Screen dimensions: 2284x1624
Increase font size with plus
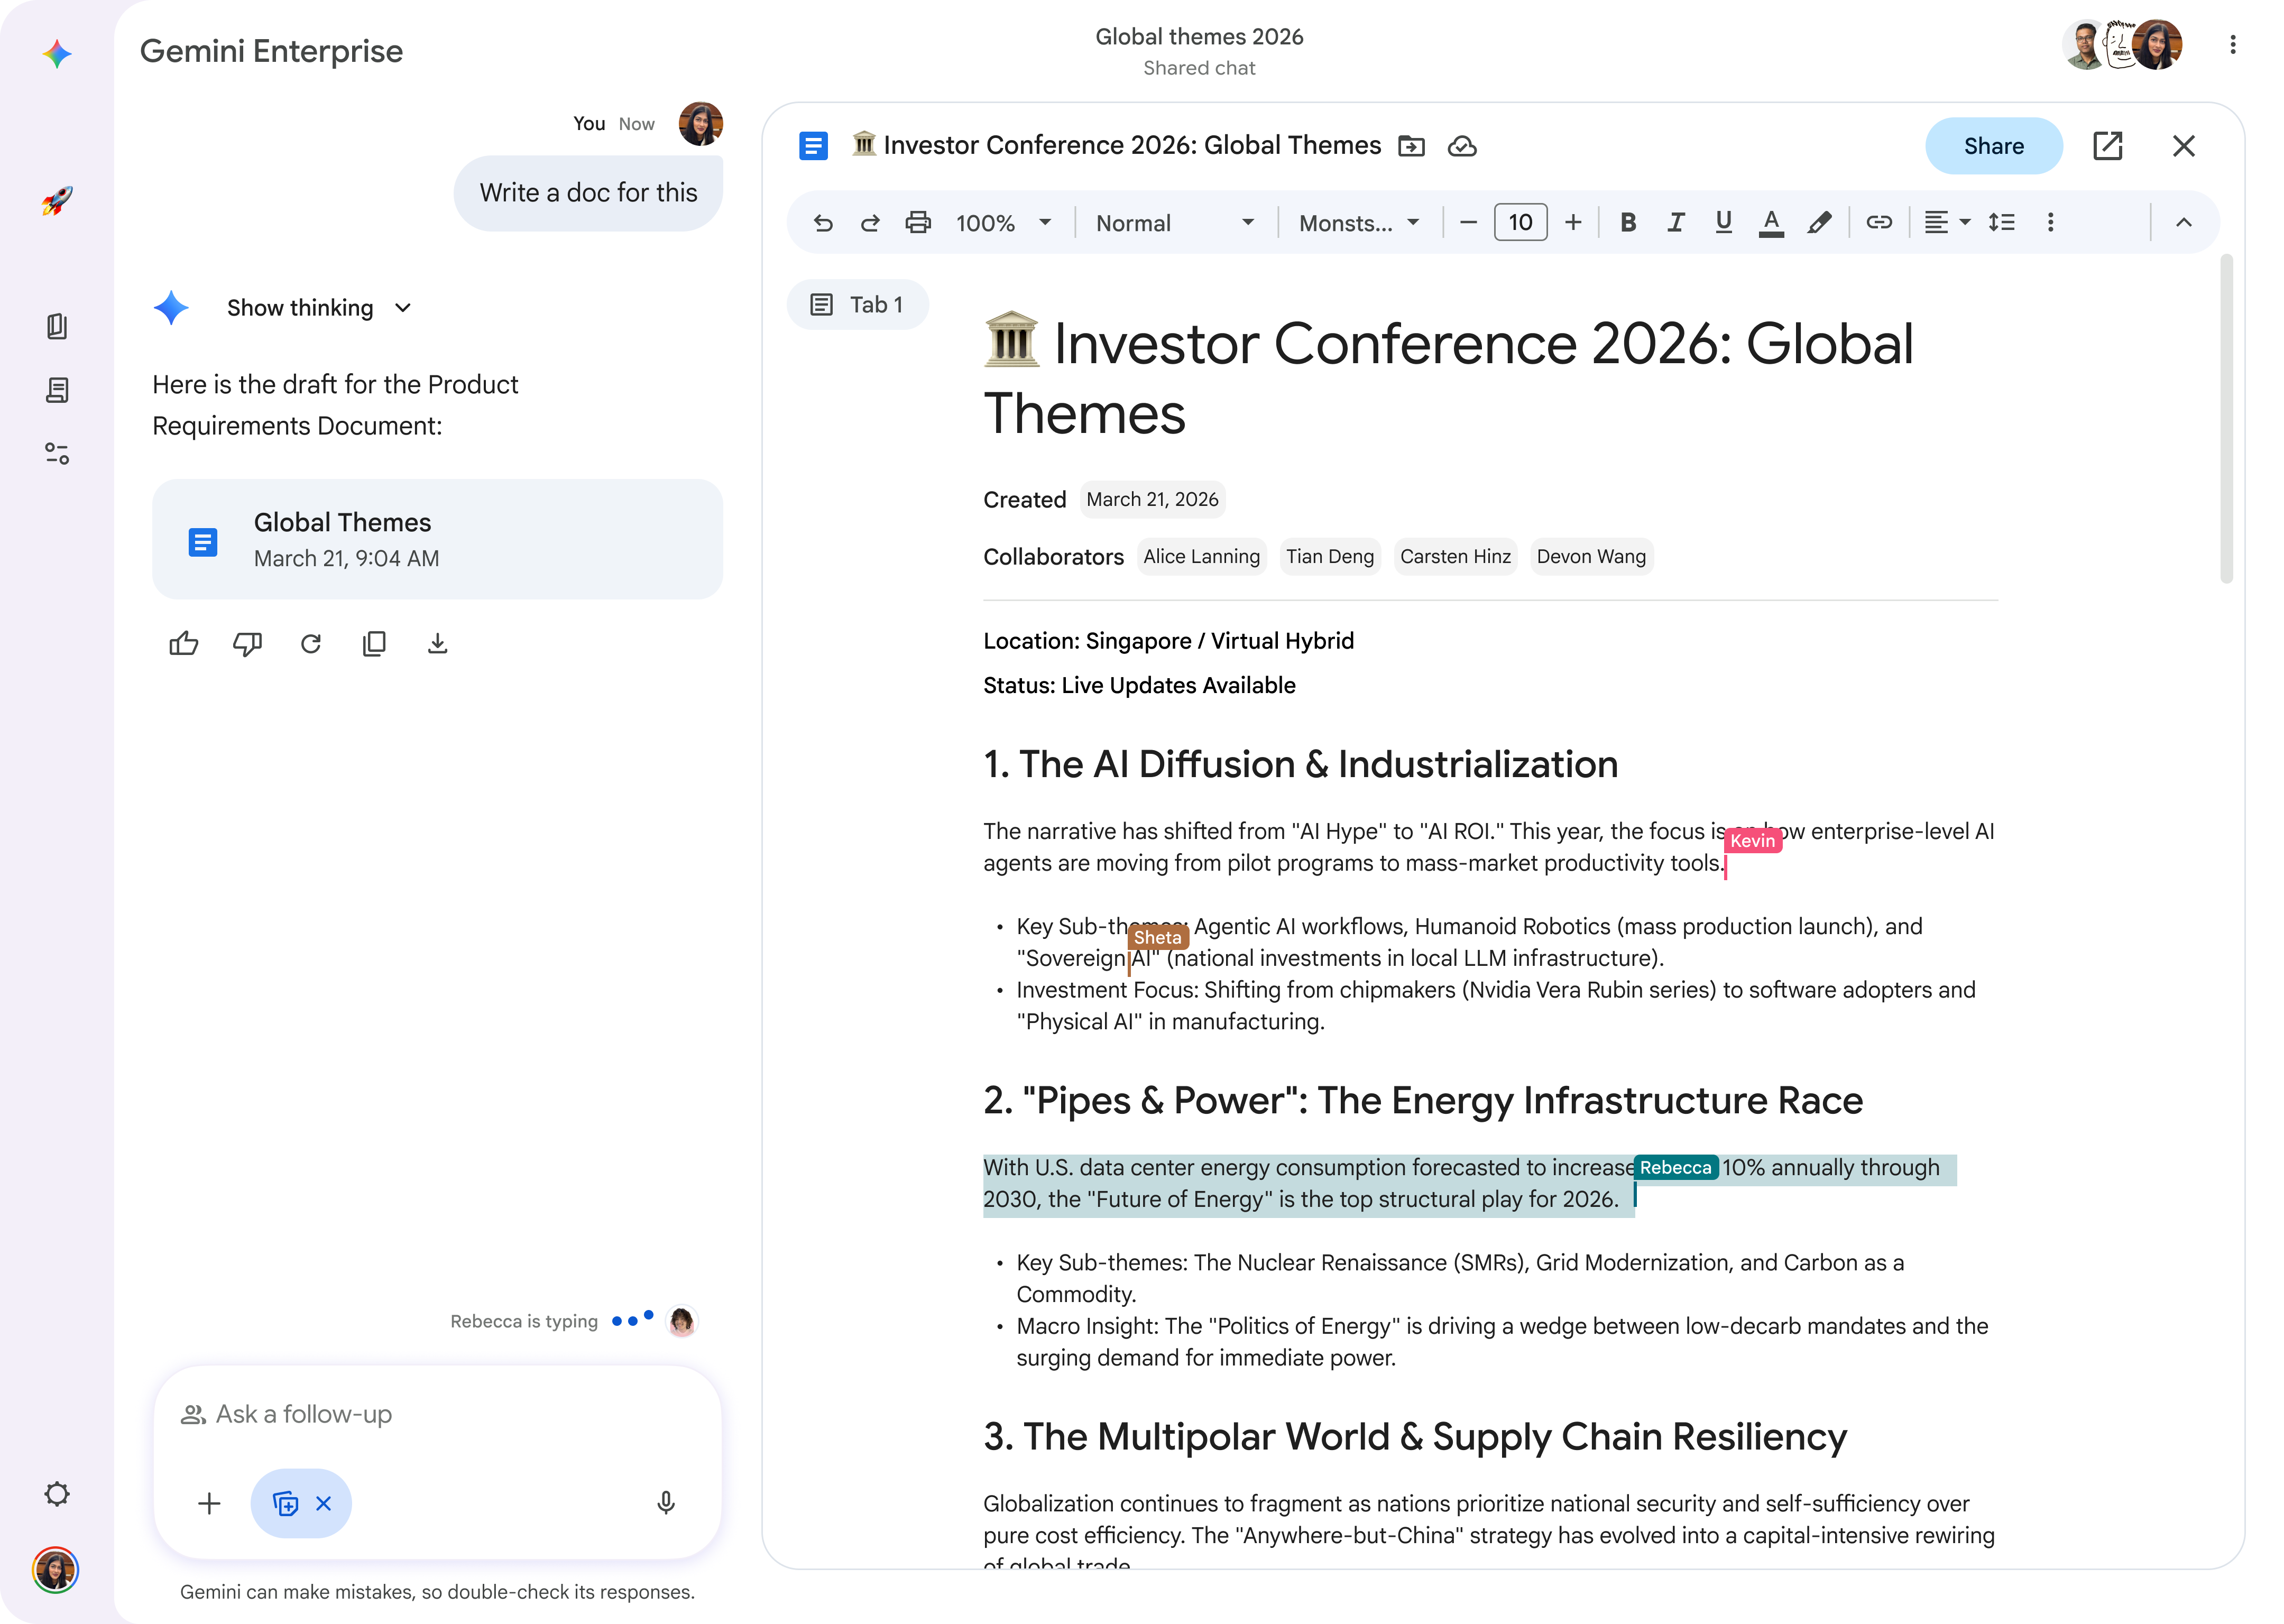coord(1573,222)
